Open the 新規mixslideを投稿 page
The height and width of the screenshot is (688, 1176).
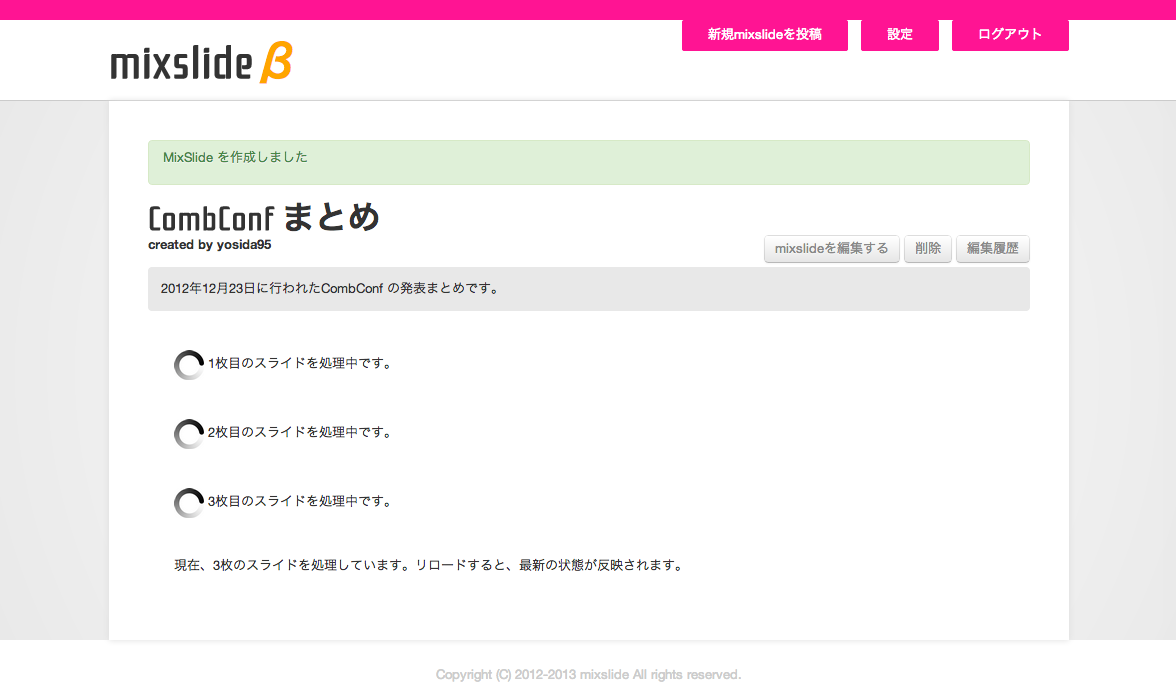point(764,35)
